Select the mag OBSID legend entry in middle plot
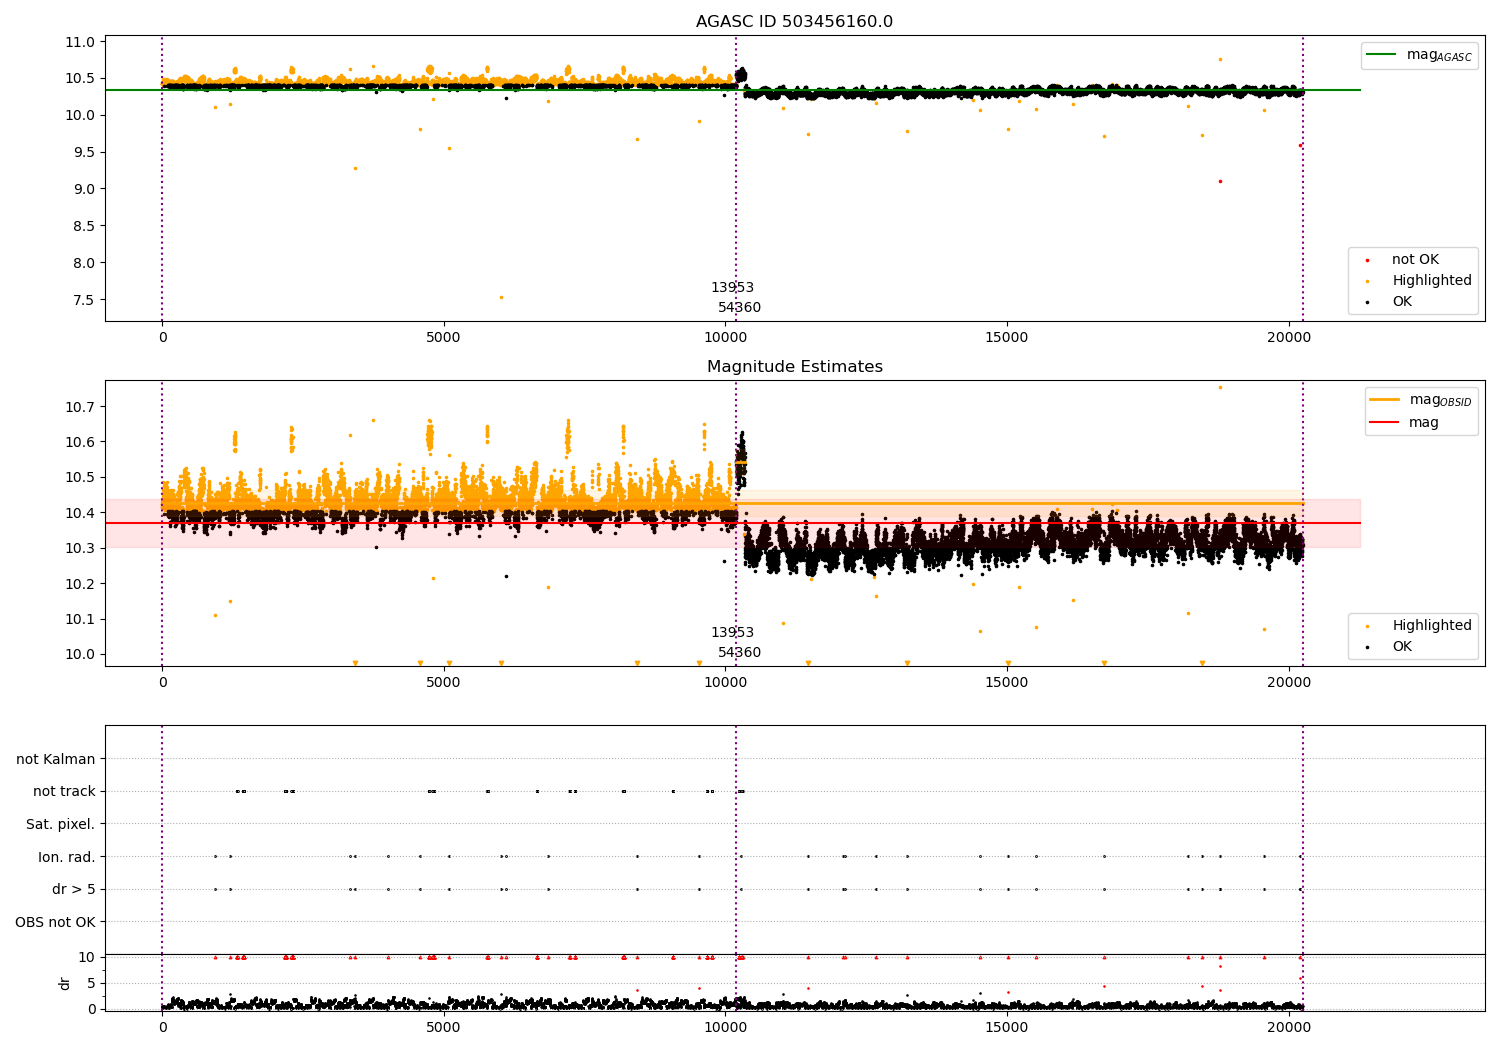Image resolution: width=1500 pixels, height=1050 pixels. [1421, 400]
